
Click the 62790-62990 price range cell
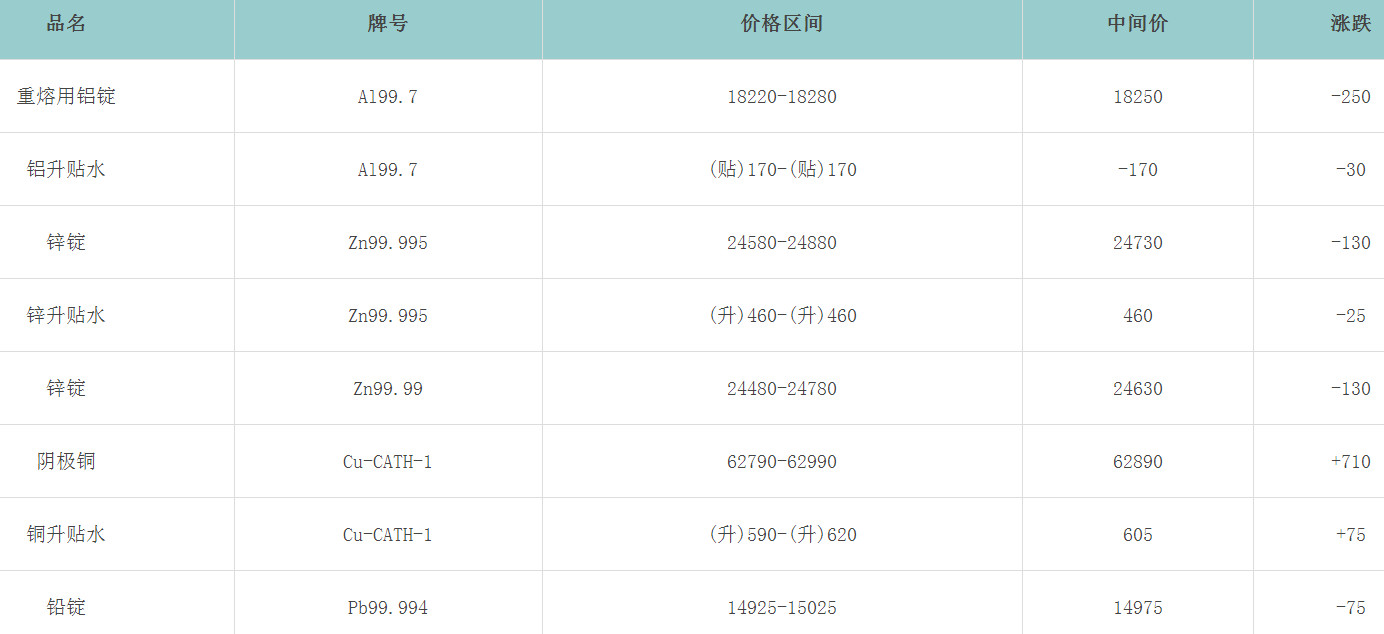coord(782,462)
